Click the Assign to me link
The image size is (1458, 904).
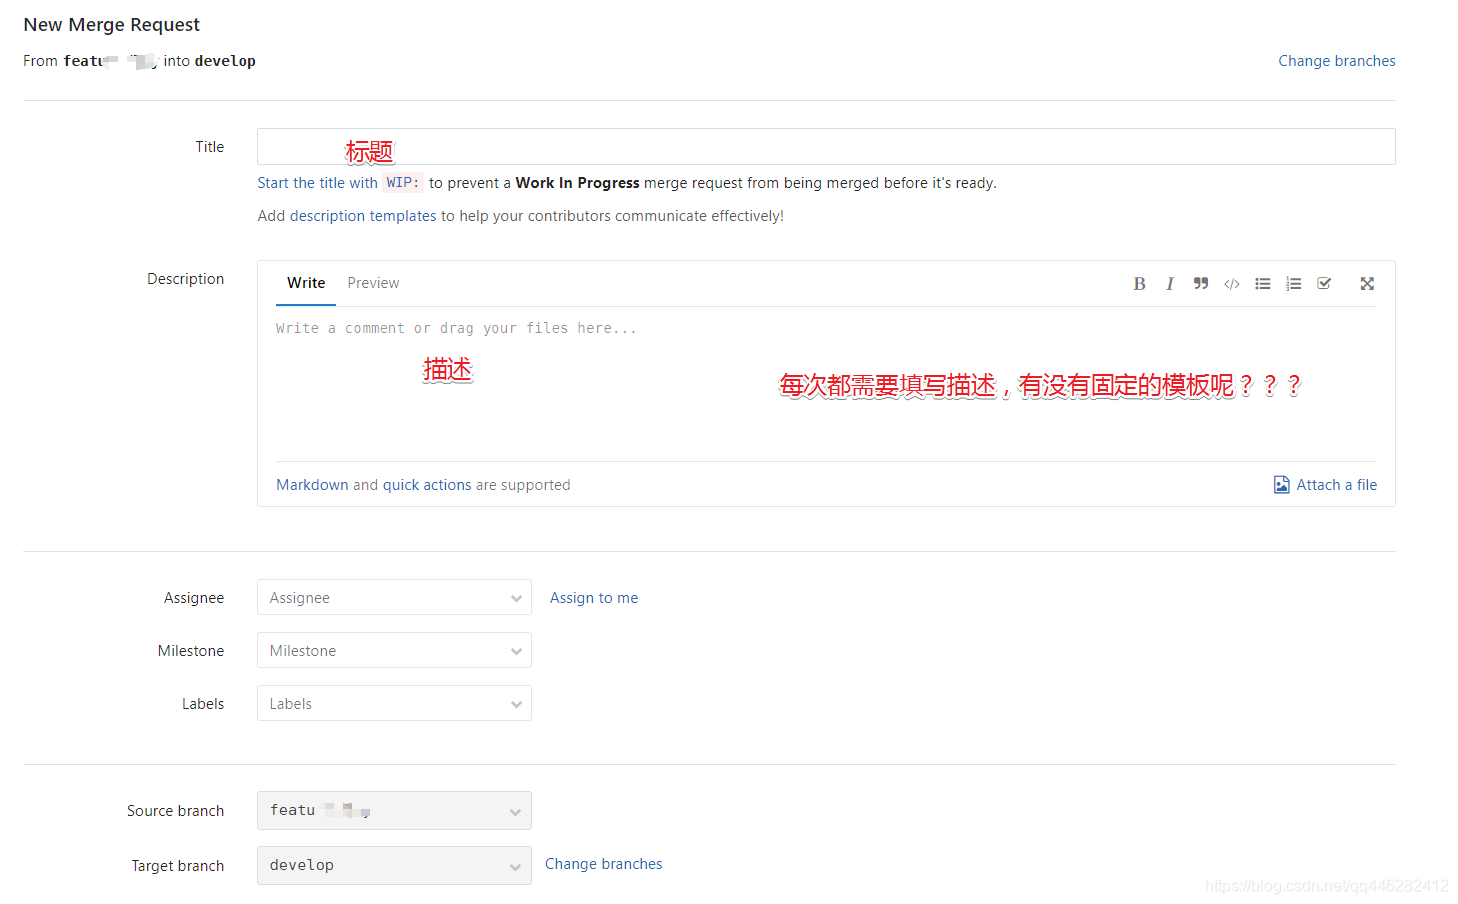tap(594, 598)
